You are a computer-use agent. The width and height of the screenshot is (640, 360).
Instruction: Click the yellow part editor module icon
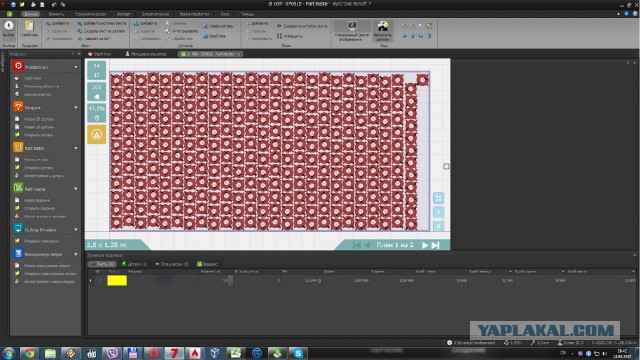(x=18, y=147)
